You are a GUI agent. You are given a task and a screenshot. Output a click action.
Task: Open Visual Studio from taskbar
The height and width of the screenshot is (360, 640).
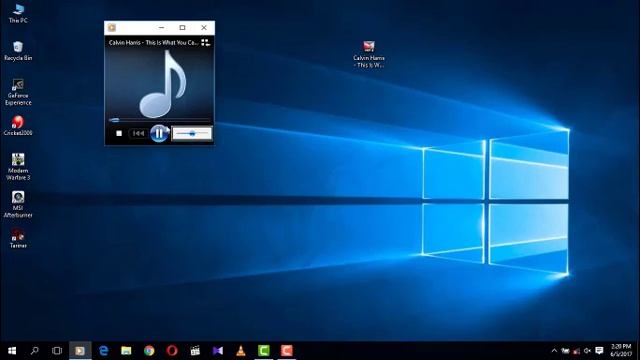(x=218, y=351)
